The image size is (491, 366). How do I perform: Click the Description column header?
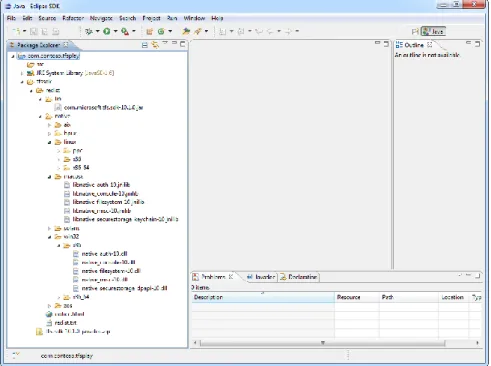point(263,297)
